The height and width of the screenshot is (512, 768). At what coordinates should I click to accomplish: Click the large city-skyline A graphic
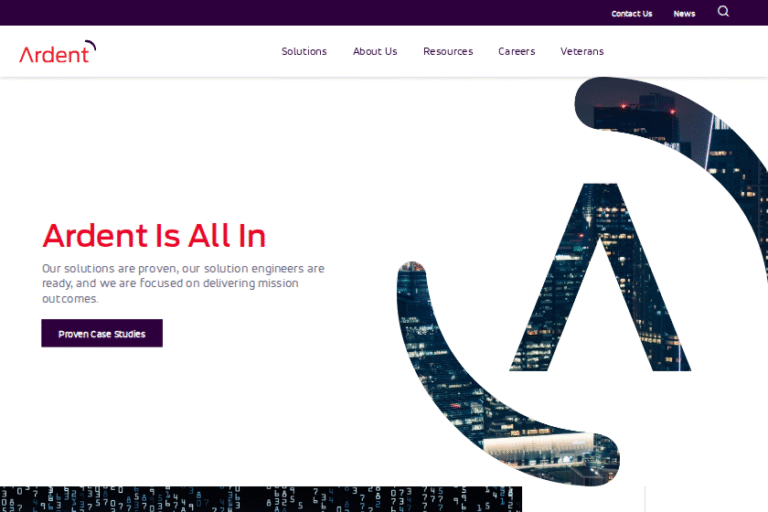click(600, 277)
